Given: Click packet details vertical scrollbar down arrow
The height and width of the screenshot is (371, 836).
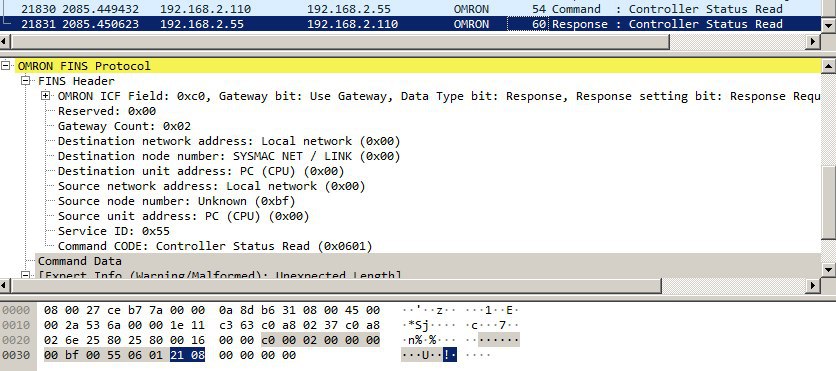Looking at the screenshot, I should point(829,269).
